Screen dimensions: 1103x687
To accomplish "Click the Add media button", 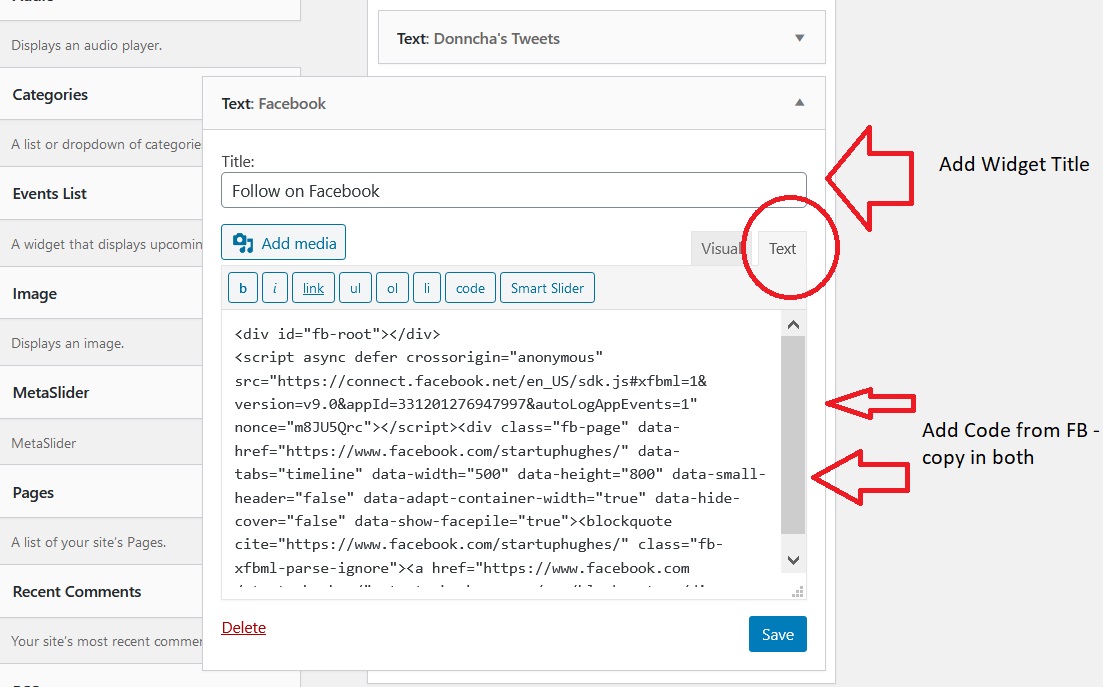I will [283, 243].
